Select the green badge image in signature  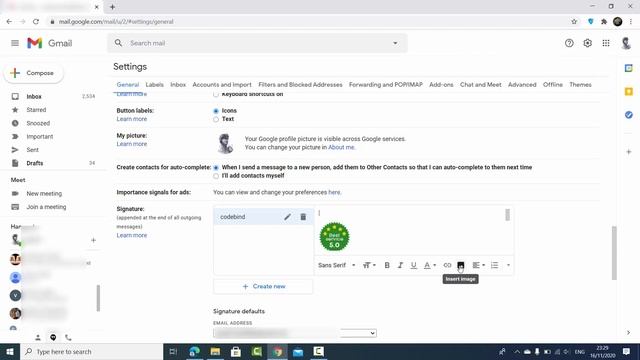[334, 237]
